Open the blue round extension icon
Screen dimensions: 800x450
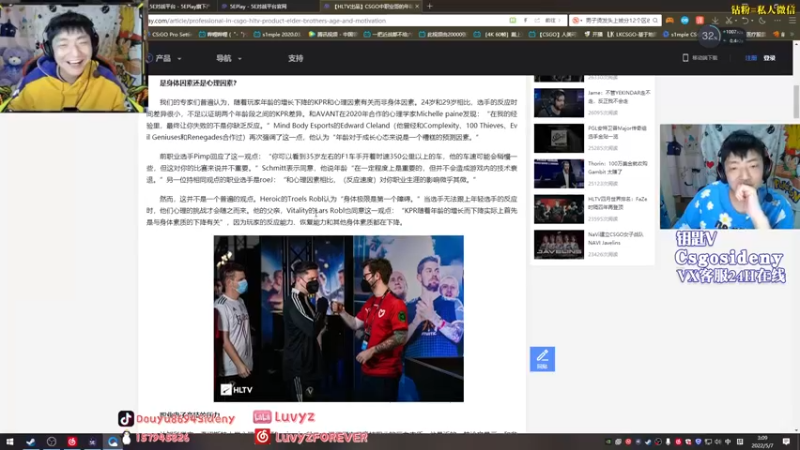pos(685,20)
